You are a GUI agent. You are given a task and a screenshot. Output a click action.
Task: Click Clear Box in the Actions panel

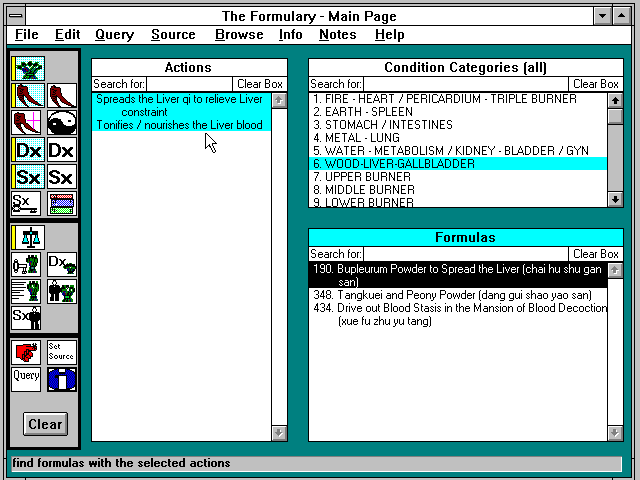[x=259, y=84]
